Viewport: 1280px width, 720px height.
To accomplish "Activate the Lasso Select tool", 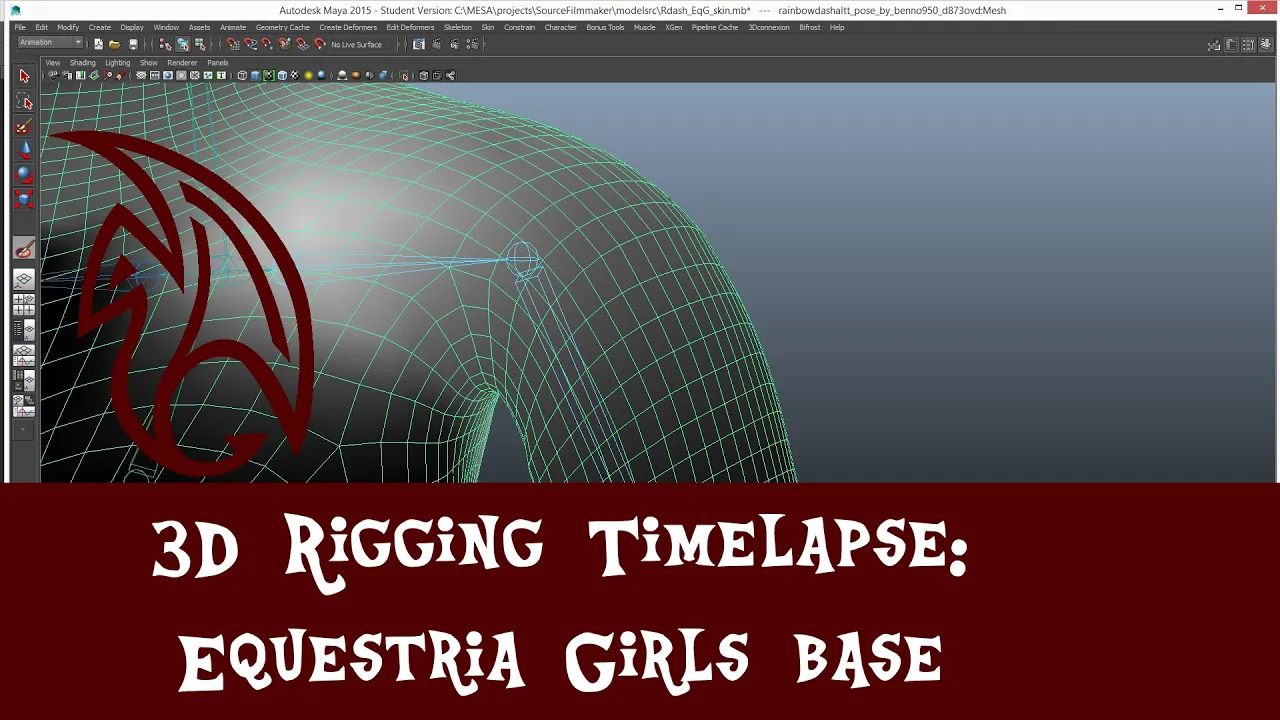I will pos(24,102).
